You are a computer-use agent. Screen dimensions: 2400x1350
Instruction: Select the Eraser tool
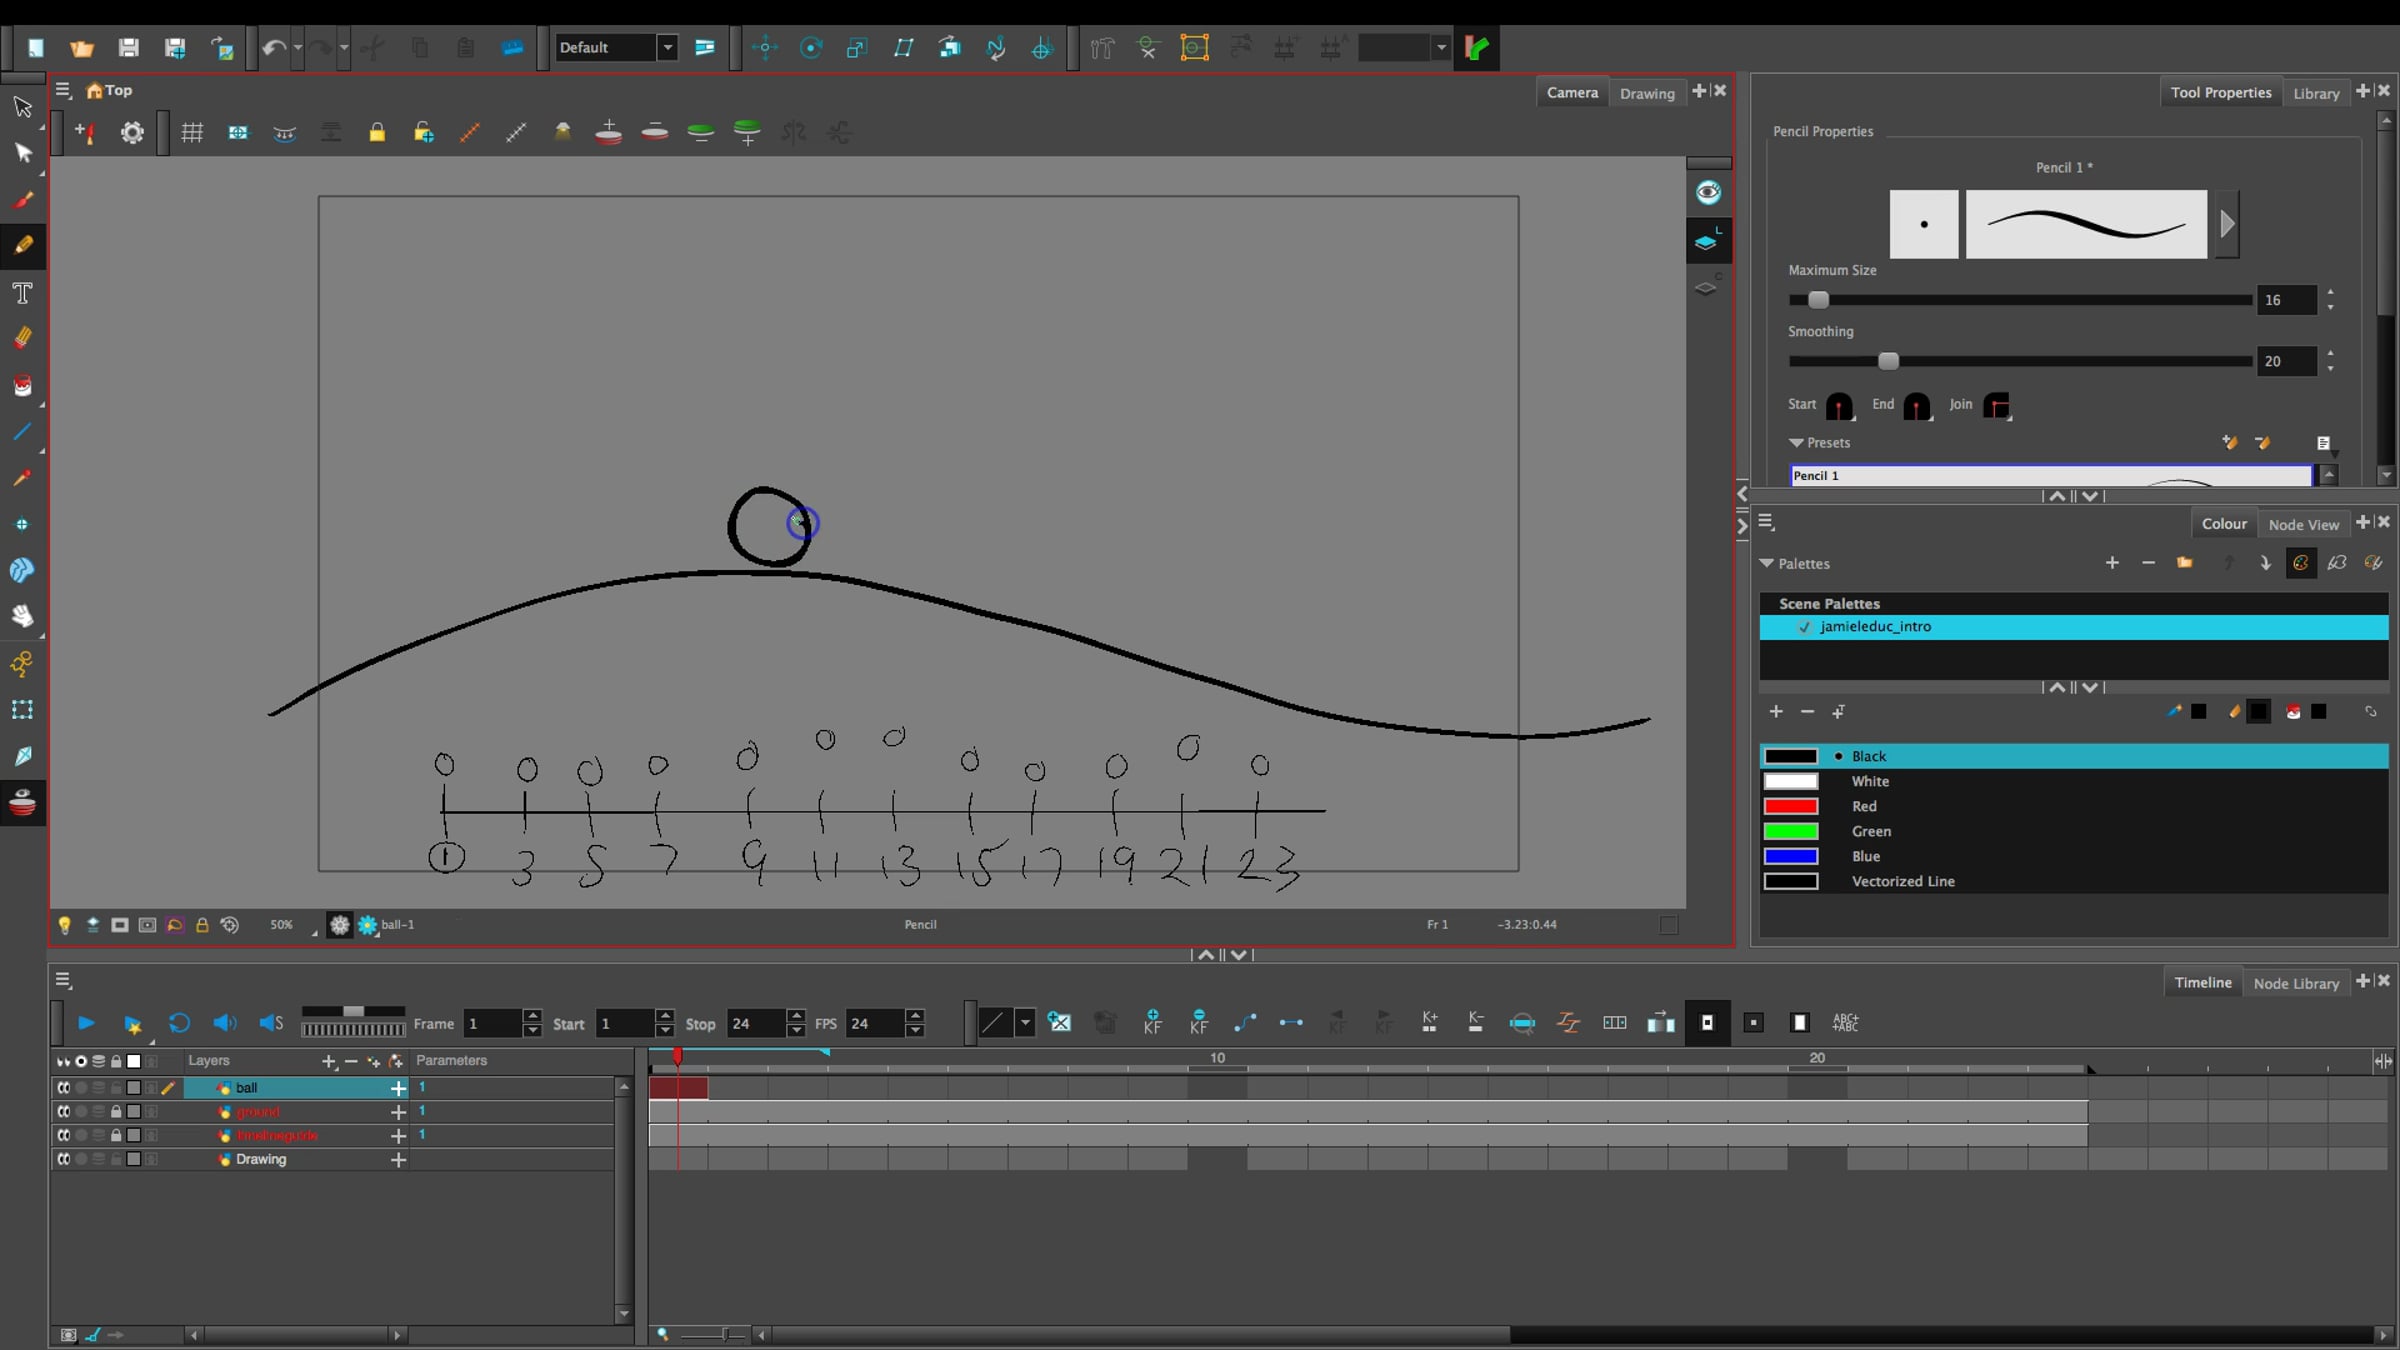(x=23, y=338)
